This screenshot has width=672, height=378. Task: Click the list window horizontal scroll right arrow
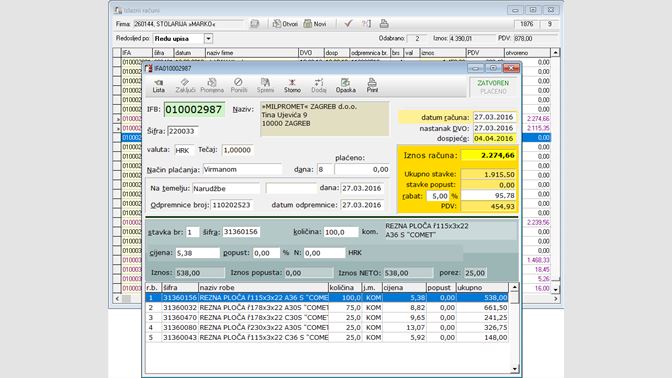(555, 298)
